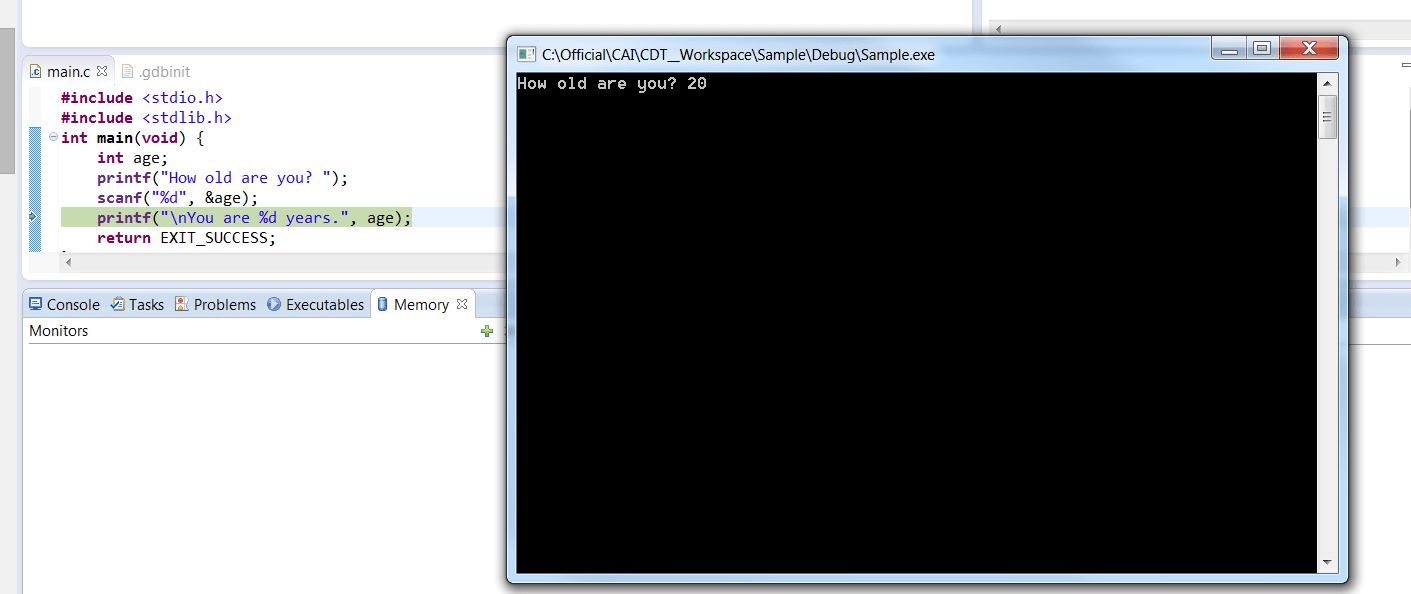This screenshot has height=594, width=1411.
Task: Open the Console view tab
Action: tap(64, 305)
